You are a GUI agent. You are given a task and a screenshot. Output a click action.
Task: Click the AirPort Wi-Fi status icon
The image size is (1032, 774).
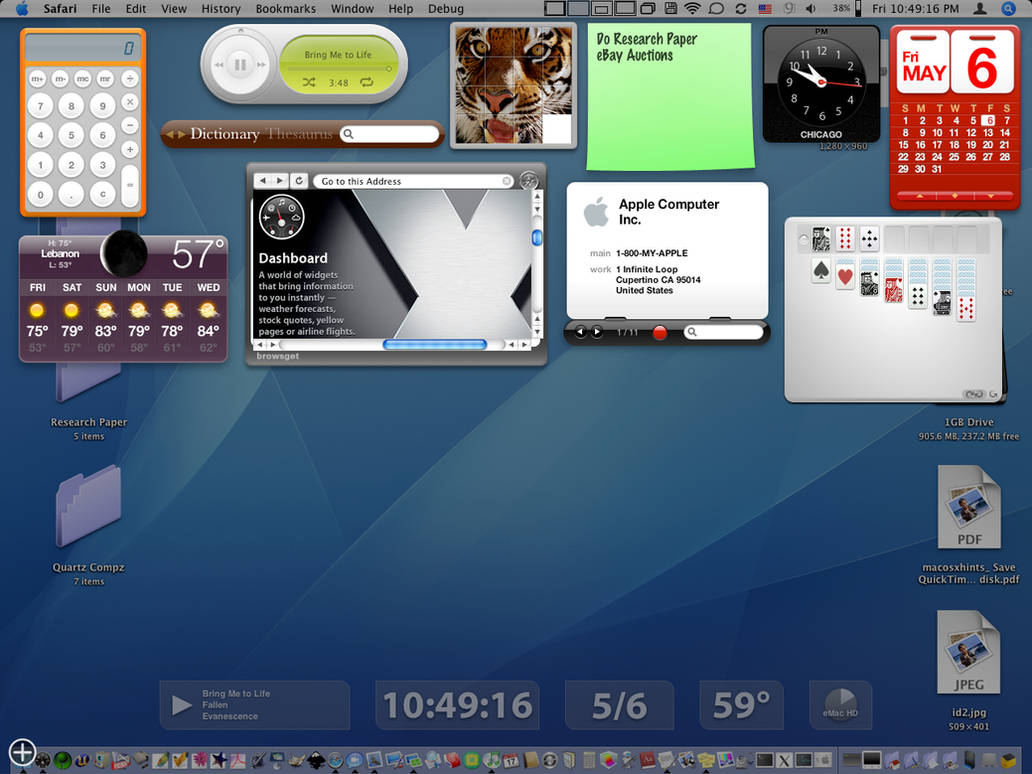click(x=692, y=9)
